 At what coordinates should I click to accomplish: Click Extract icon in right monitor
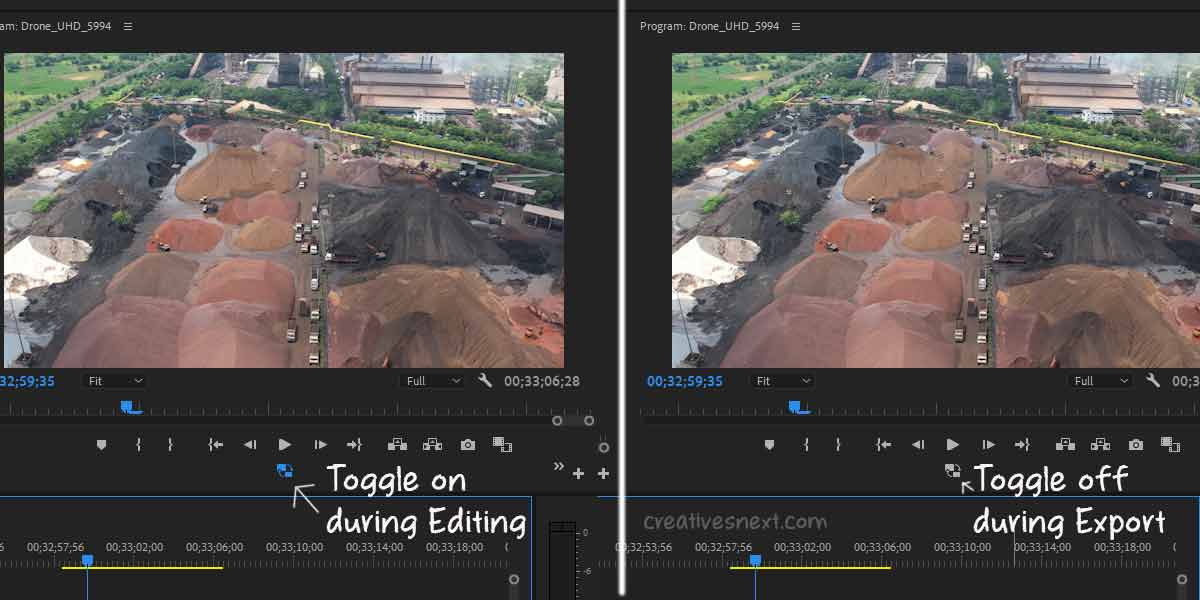coord(1100,445)
